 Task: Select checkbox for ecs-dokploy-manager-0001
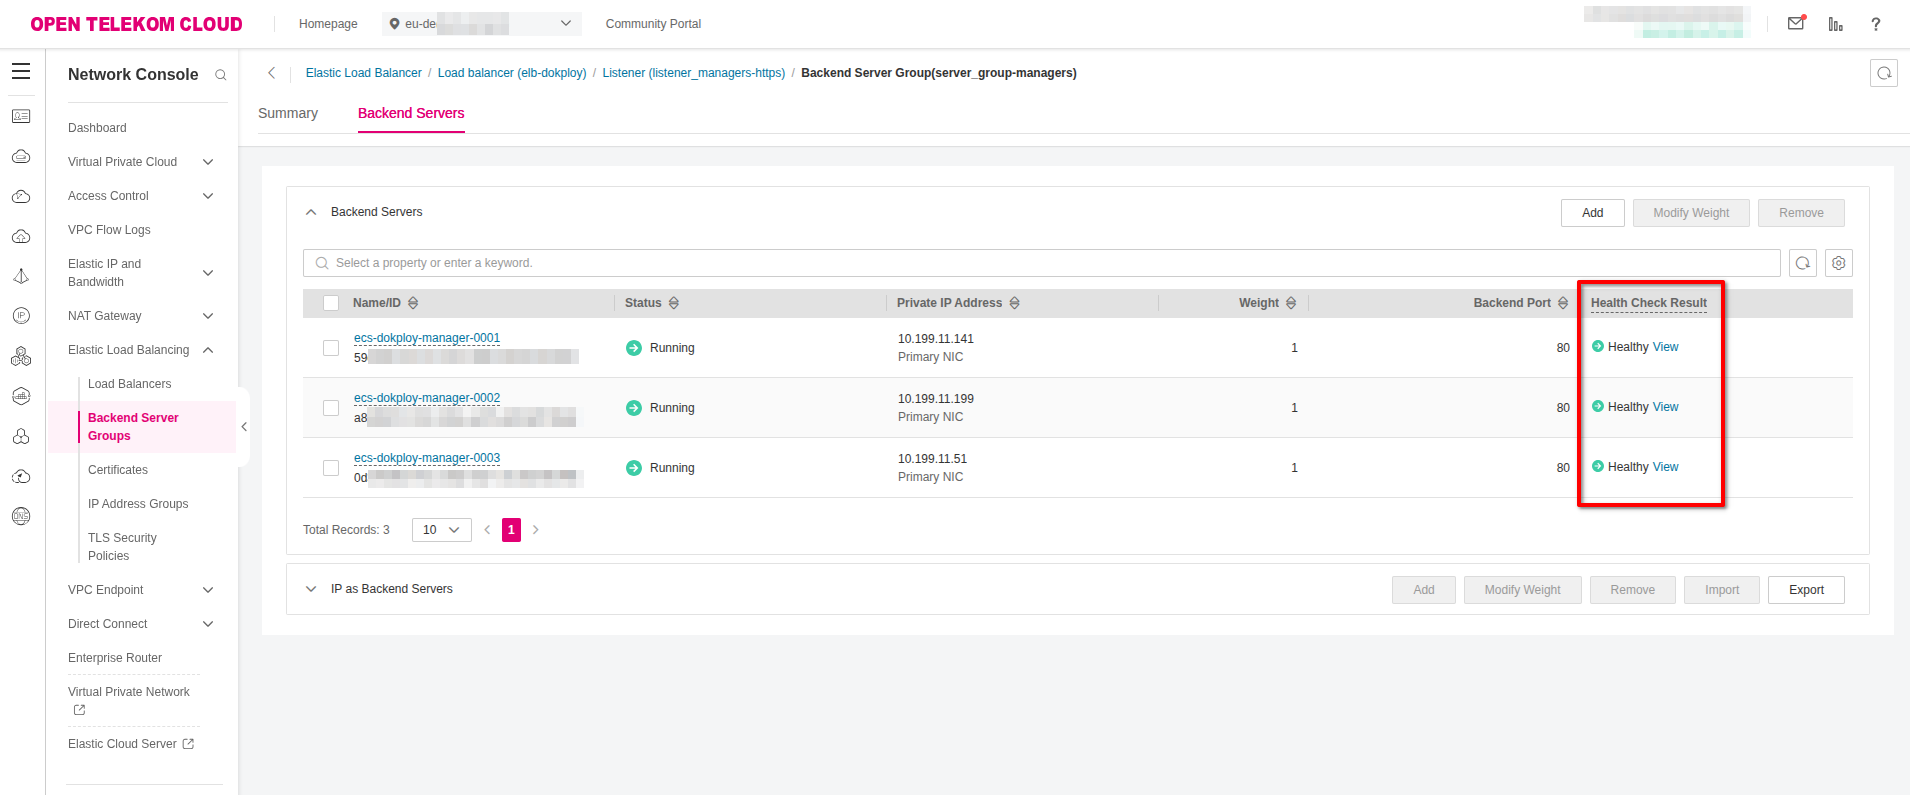tap(331, 348)
